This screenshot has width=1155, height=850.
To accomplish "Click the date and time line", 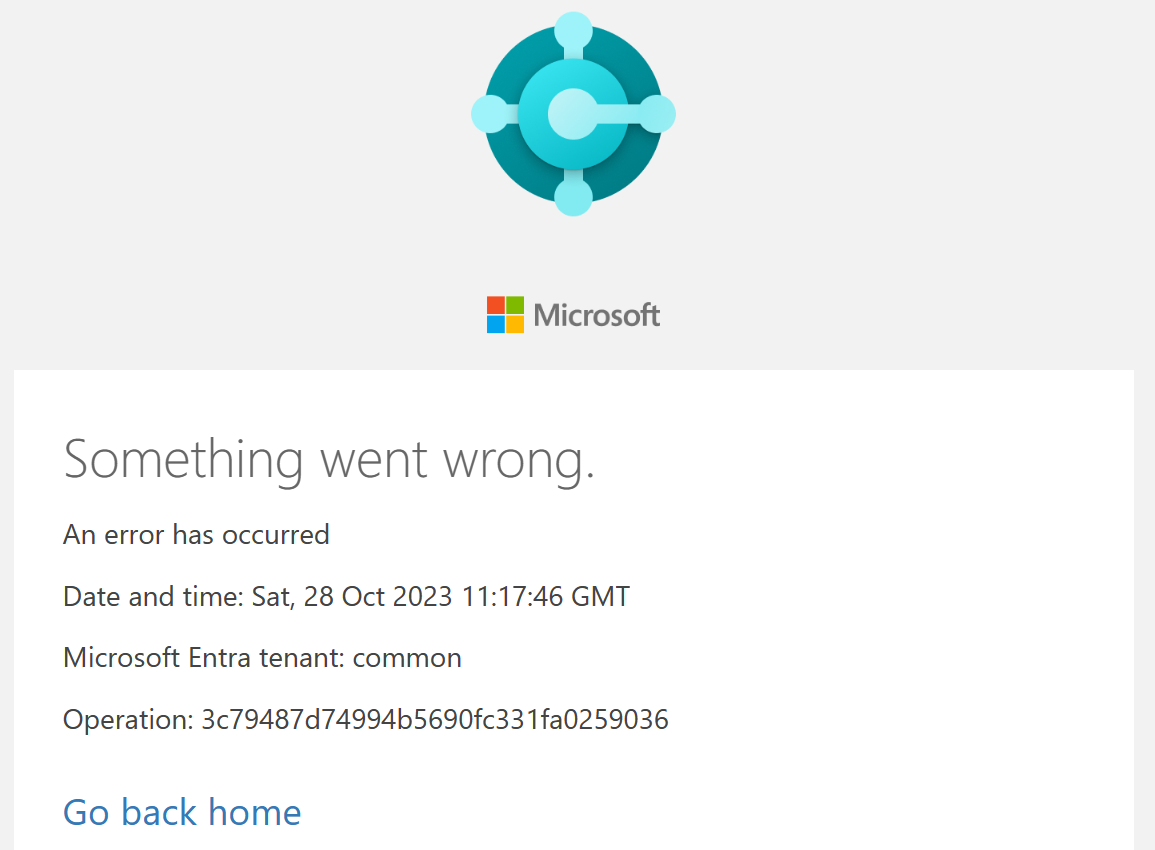I will pos(345,596).
